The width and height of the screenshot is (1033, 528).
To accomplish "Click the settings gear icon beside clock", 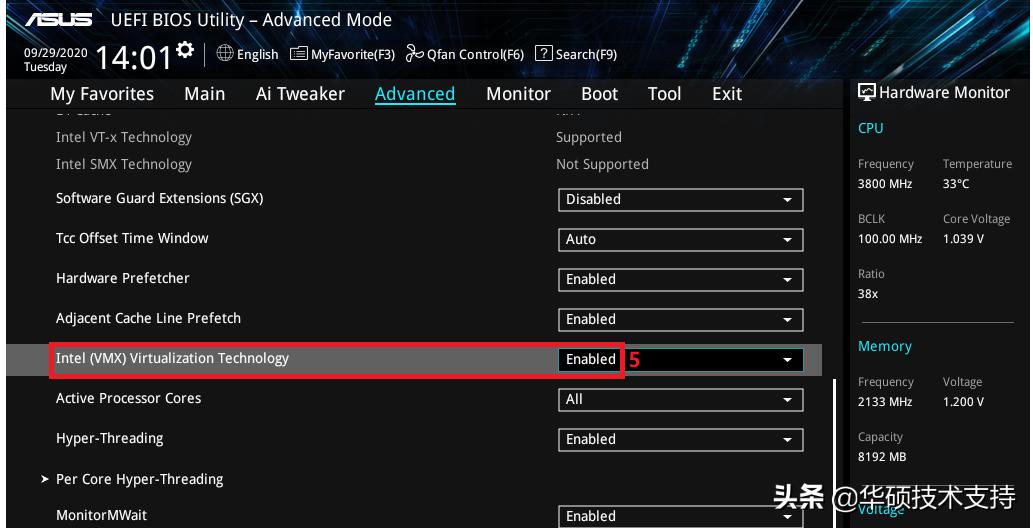I will coord(185,49).
